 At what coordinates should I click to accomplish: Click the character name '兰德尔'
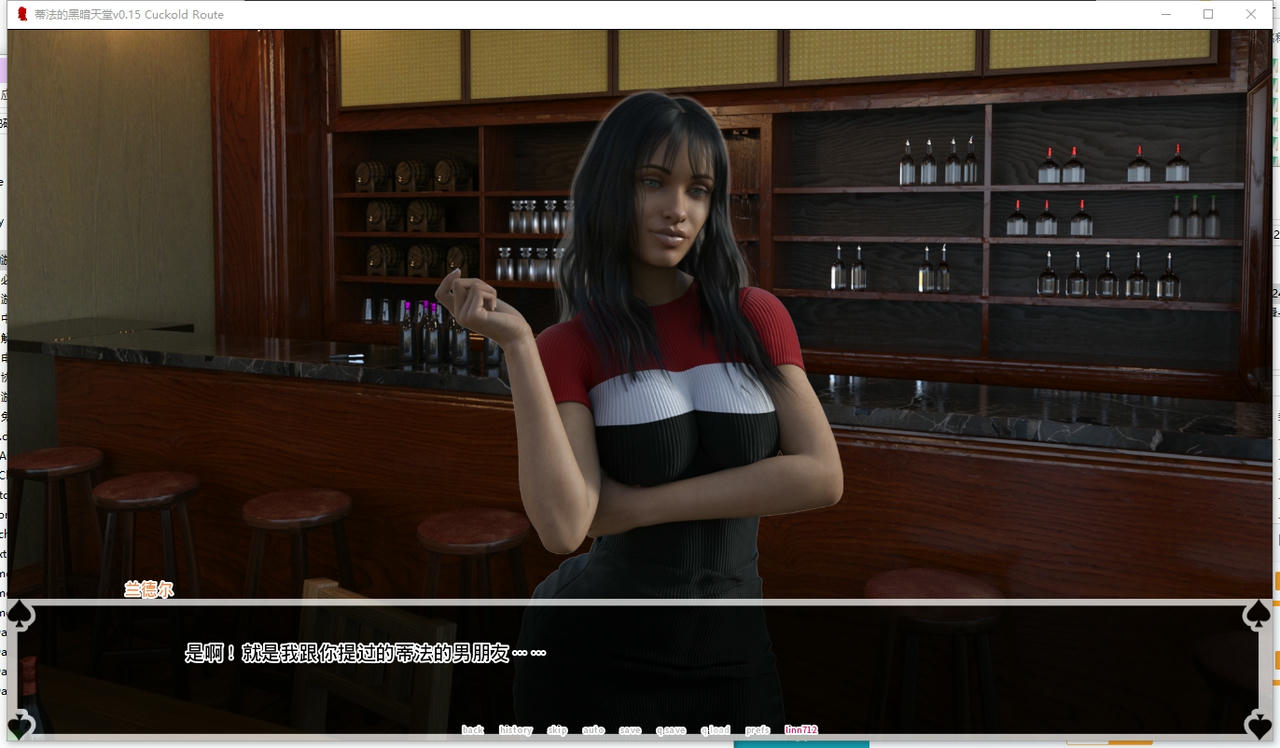coord(150,591)
